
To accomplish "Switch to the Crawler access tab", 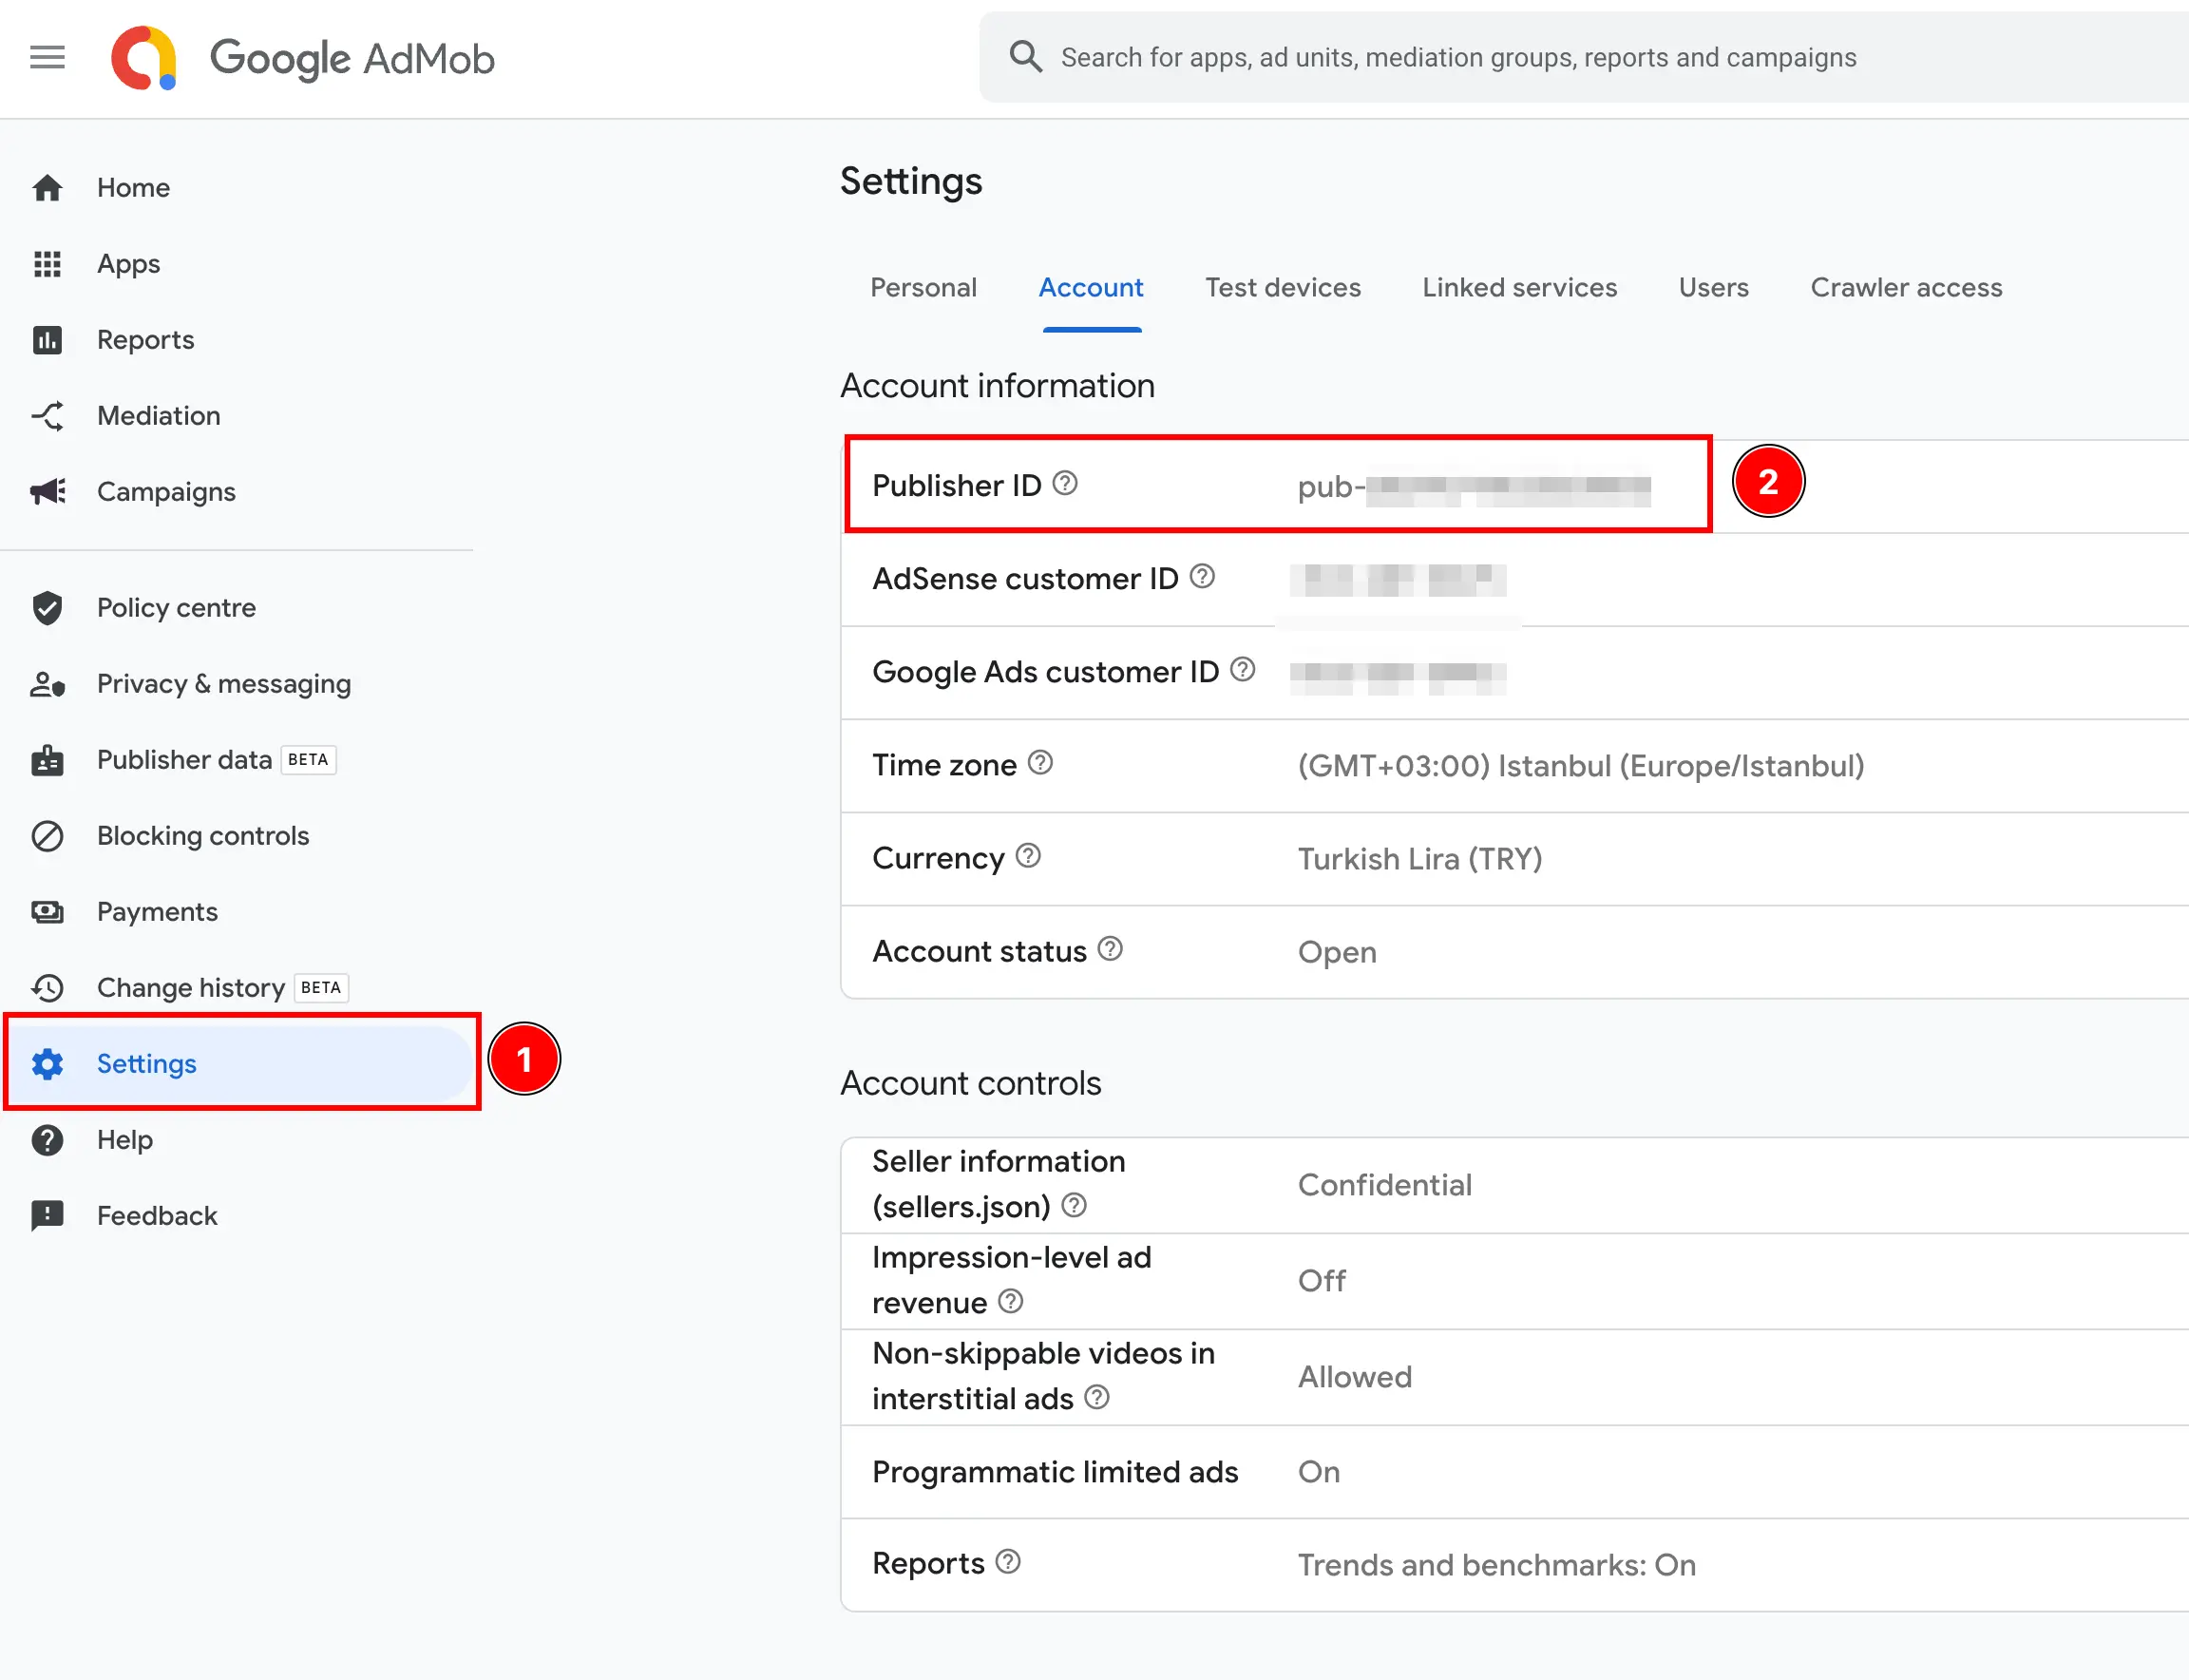I will click(1906, 288).
